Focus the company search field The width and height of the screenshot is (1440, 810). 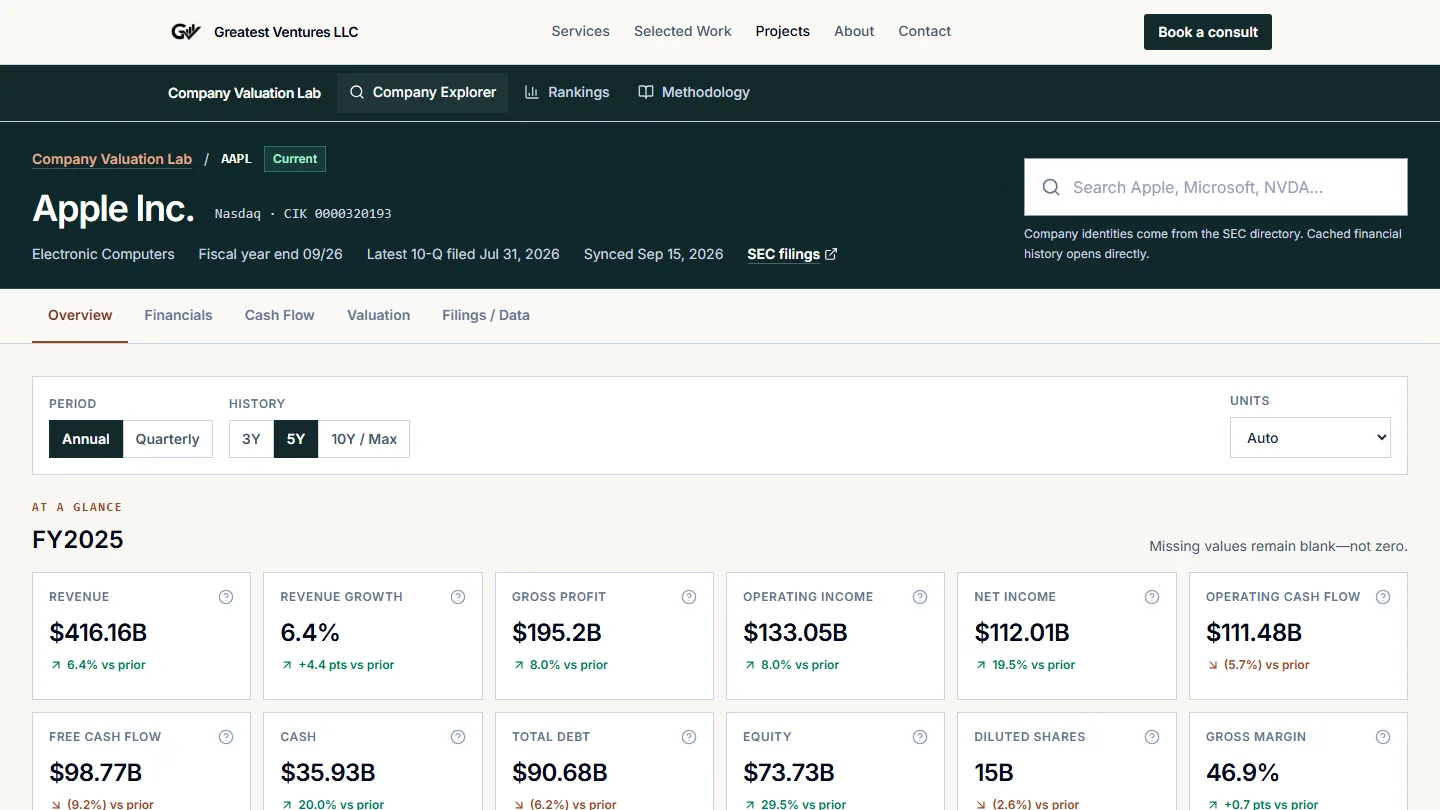click(x=1216, y=187)
